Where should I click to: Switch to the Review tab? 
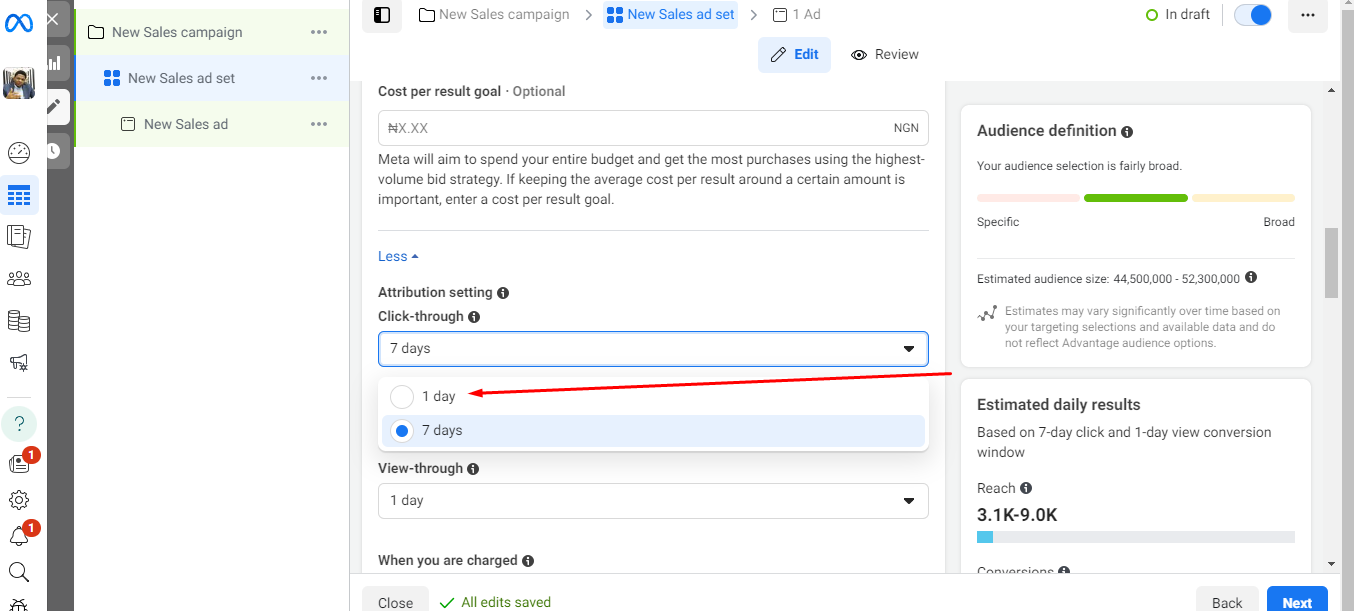(x=885, y=55)
